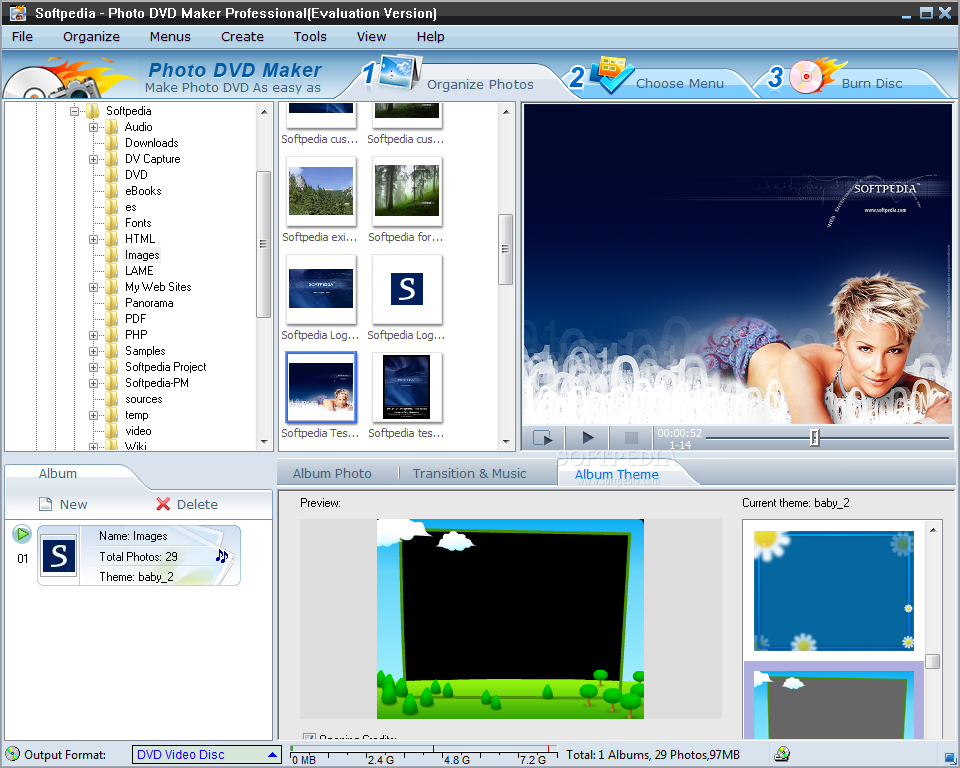Click the Images album S cover thumbnail

tap(59, 556)
